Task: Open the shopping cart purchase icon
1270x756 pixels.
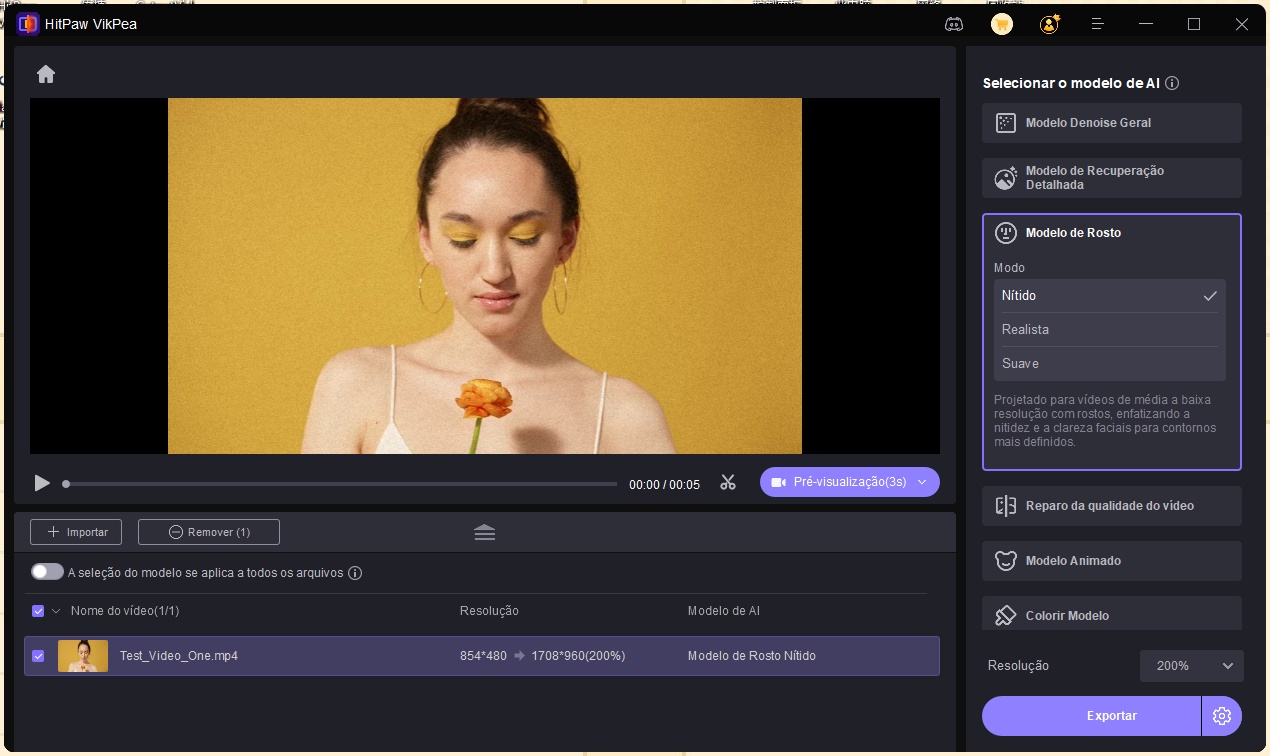Action: [1002, 24]
